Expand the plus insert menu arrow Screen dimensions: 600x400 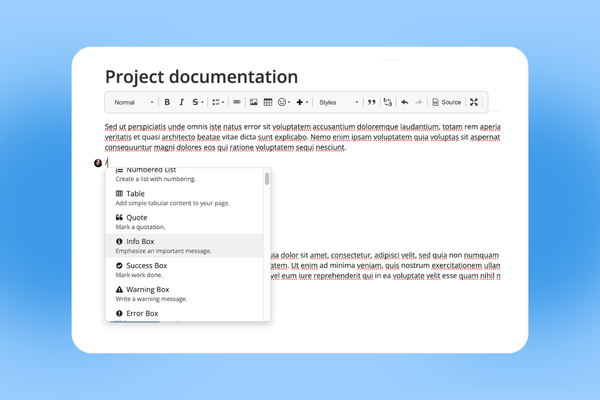pos(307,102)
